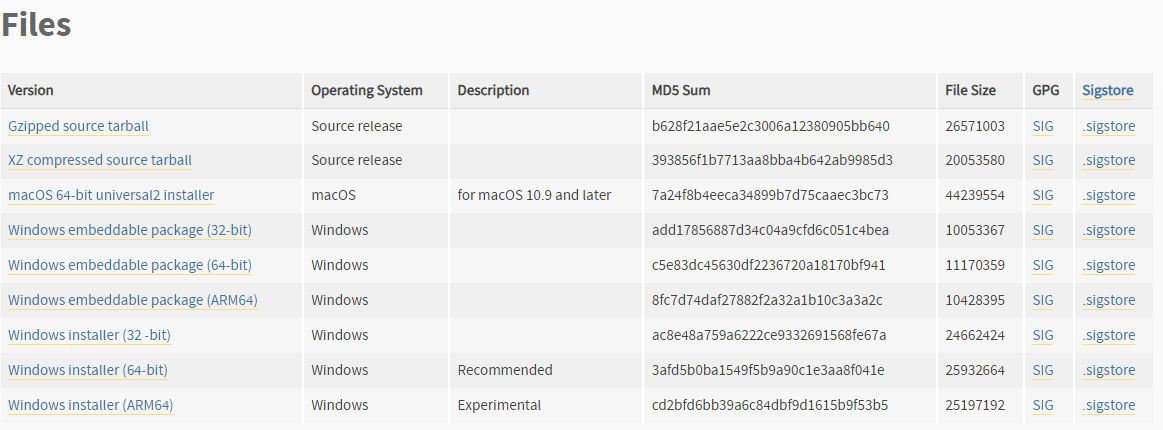Click .sigstore for Windows embeddable (32-bit)

(1108, 230)
